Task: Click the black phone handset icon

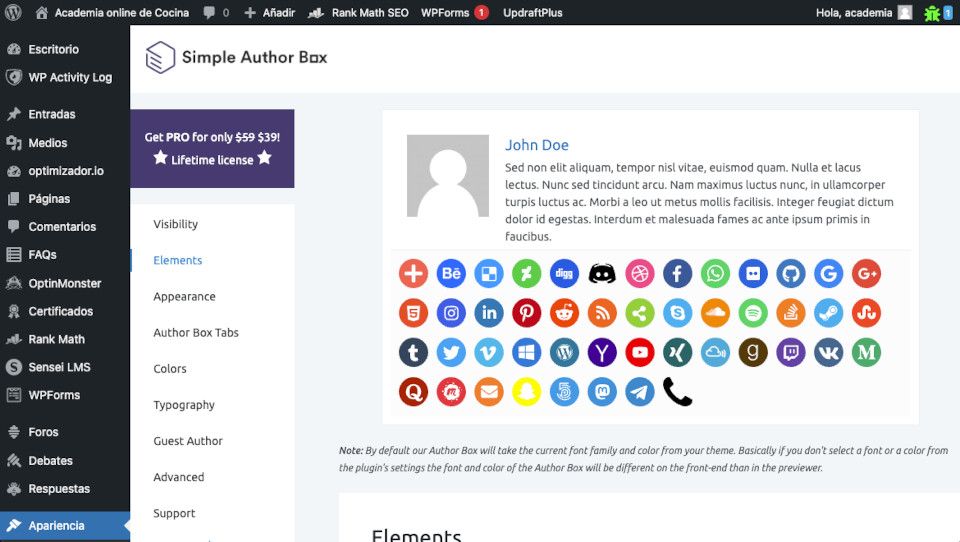Action: [x=677, y=391]
